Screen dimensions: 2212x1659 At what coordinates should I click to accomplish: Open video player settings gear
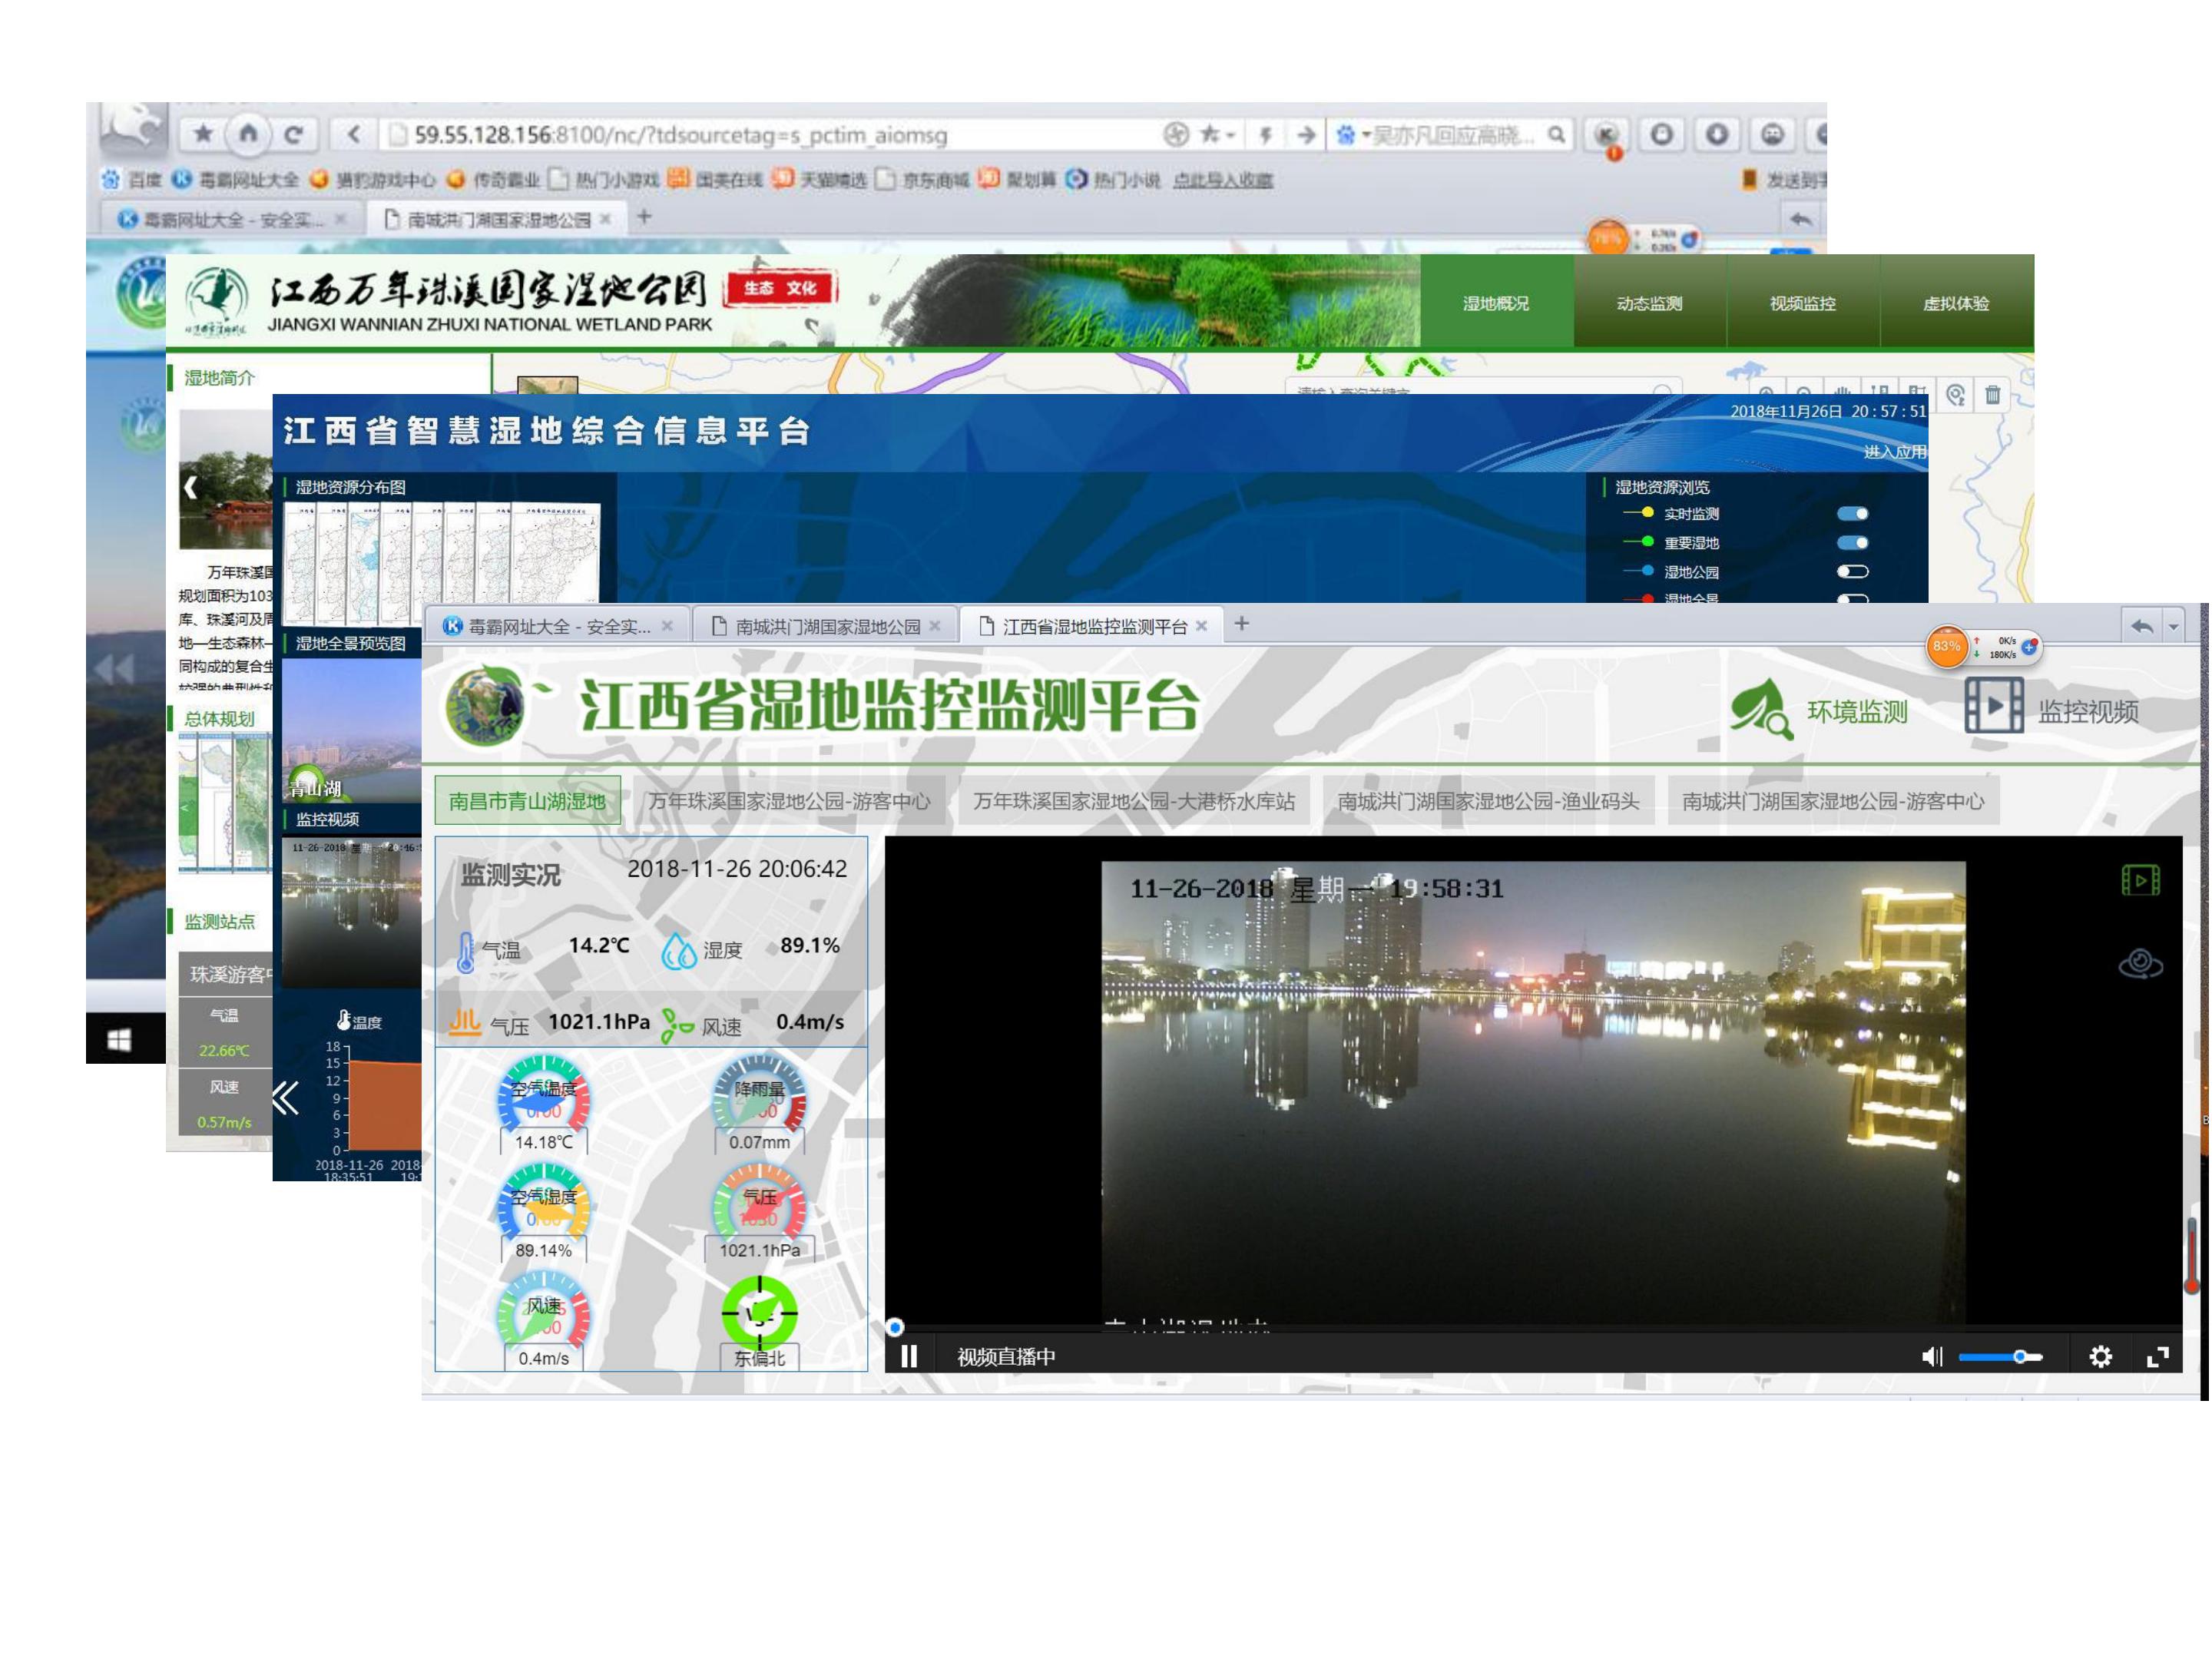[2100, 1356]
